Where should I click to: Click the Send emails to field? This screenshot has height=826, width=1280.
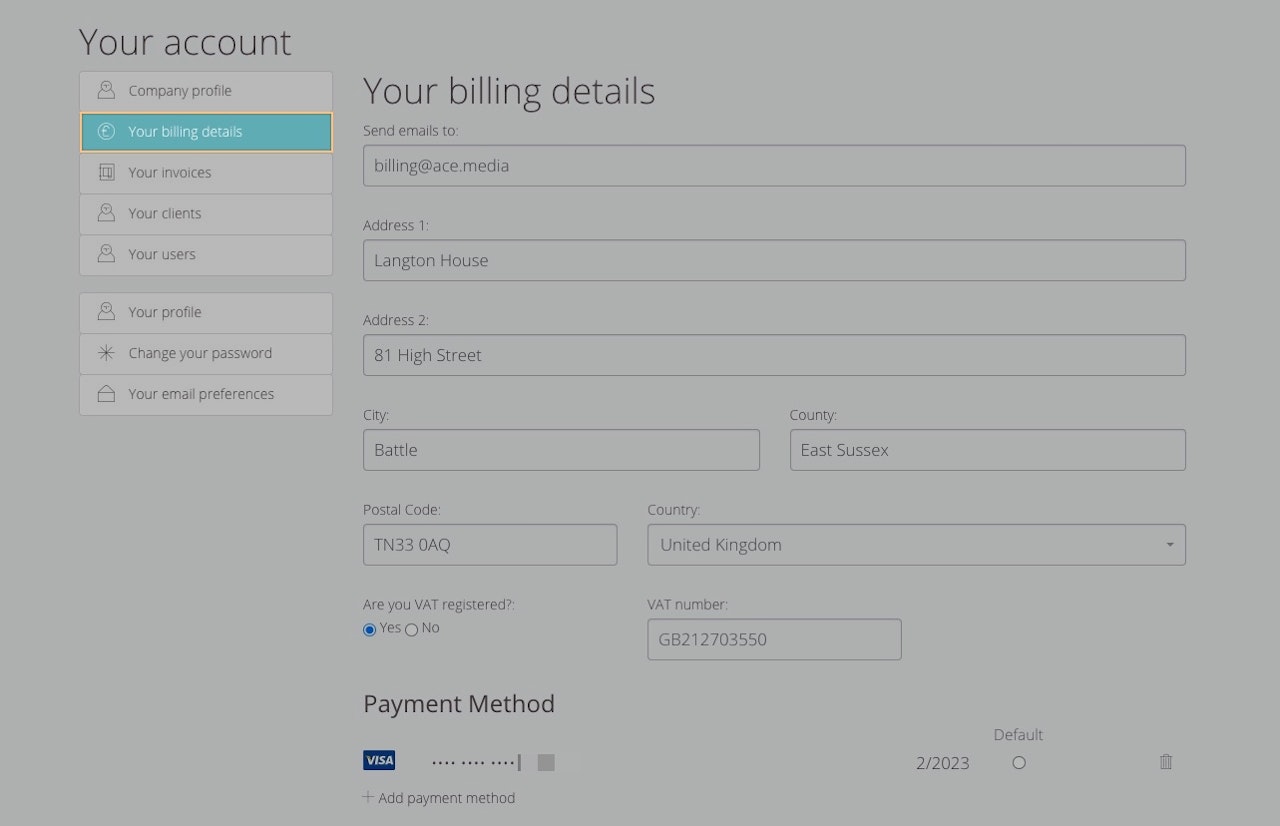(774, 166)
